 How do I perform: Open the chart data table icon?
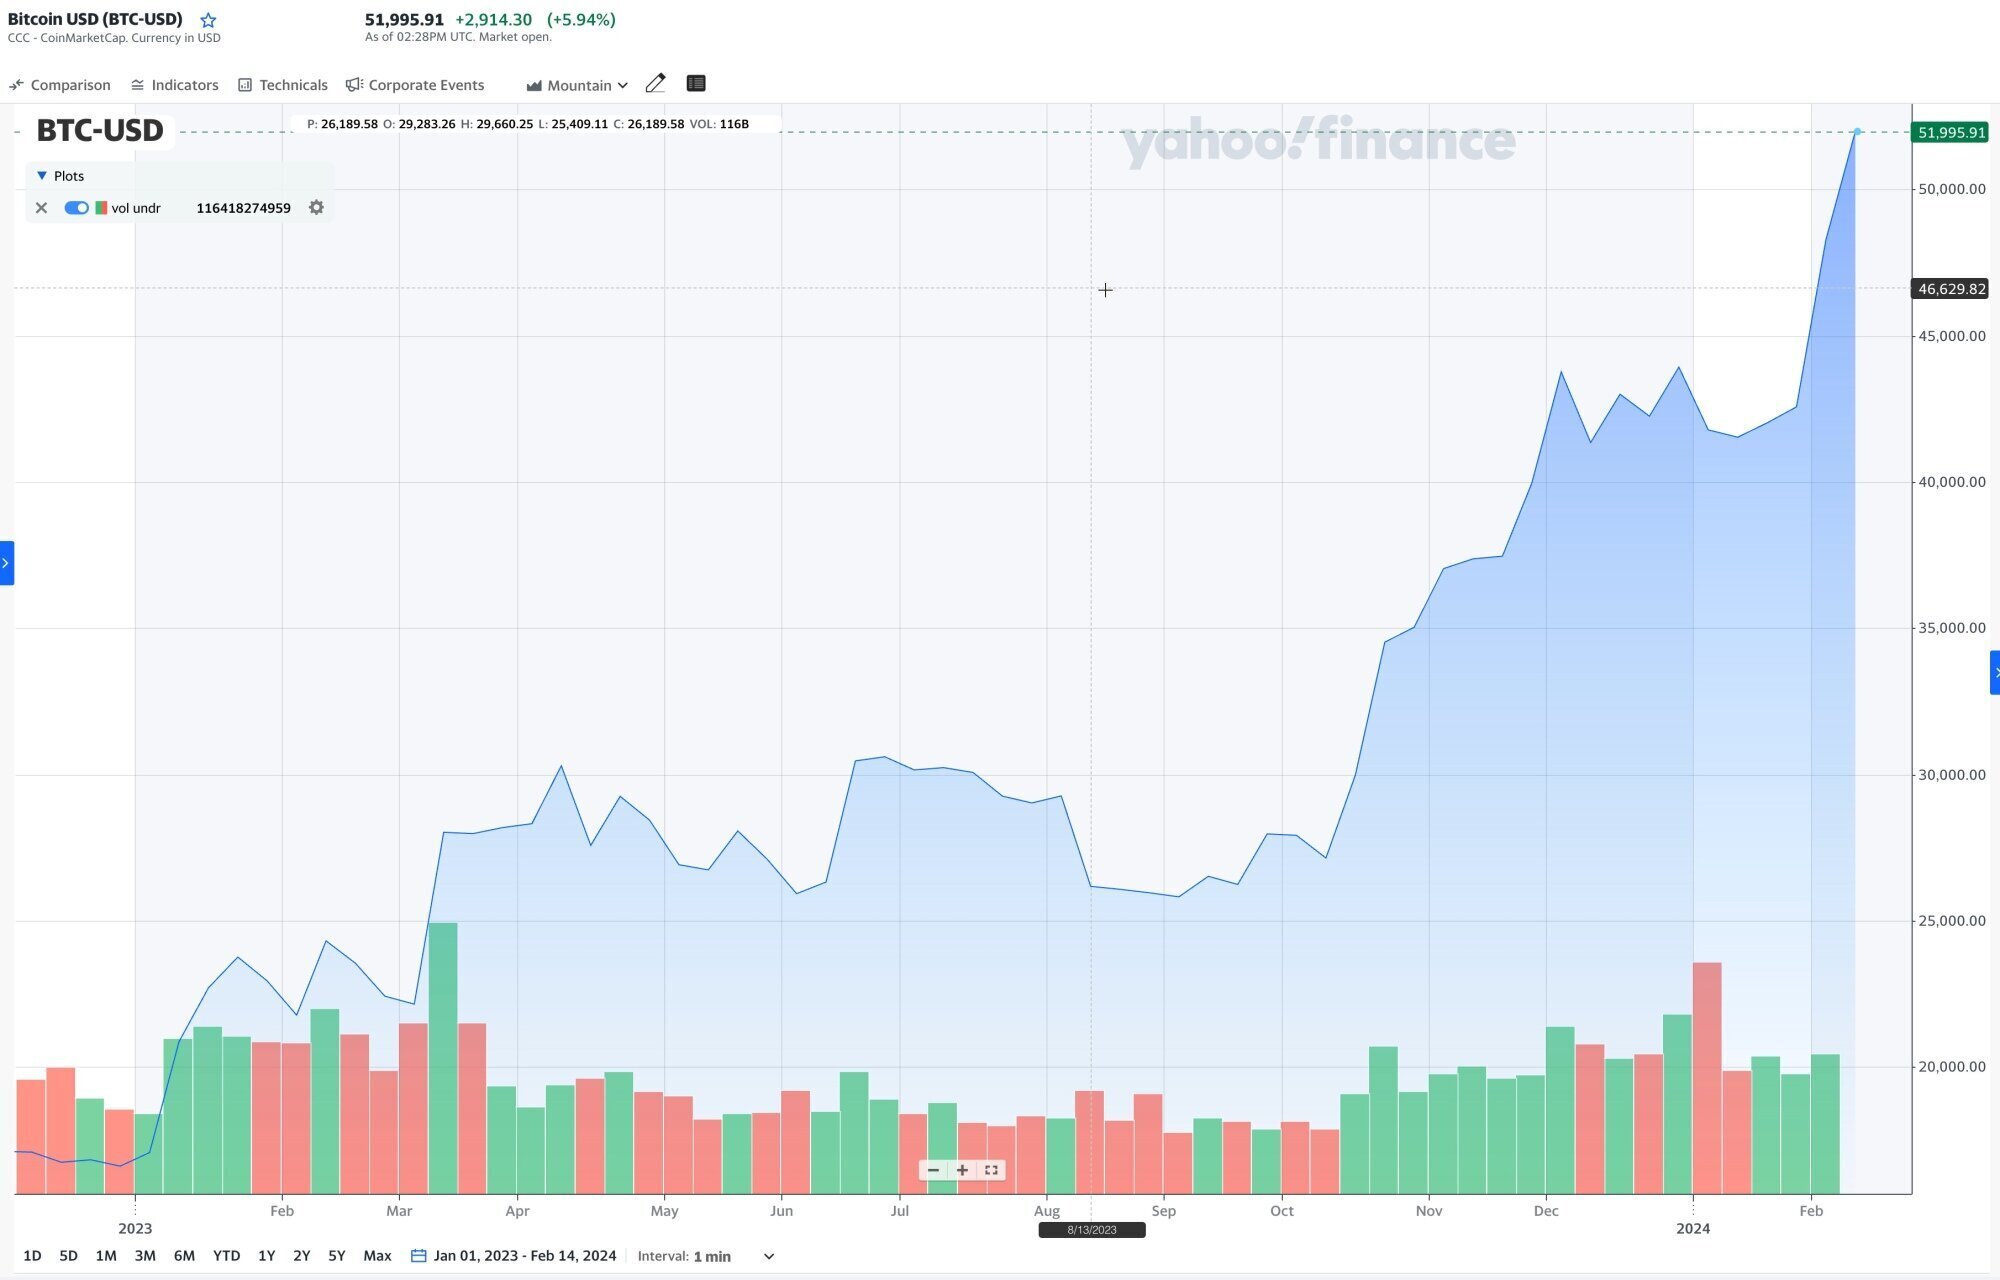point(696,84)
